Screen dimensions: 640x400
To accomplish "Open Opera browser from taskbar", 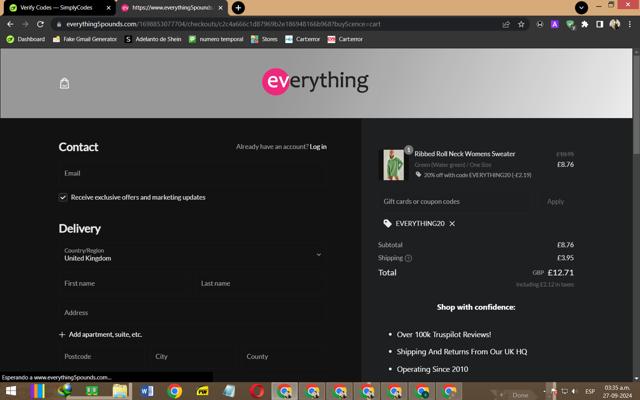I will (257, 391).
